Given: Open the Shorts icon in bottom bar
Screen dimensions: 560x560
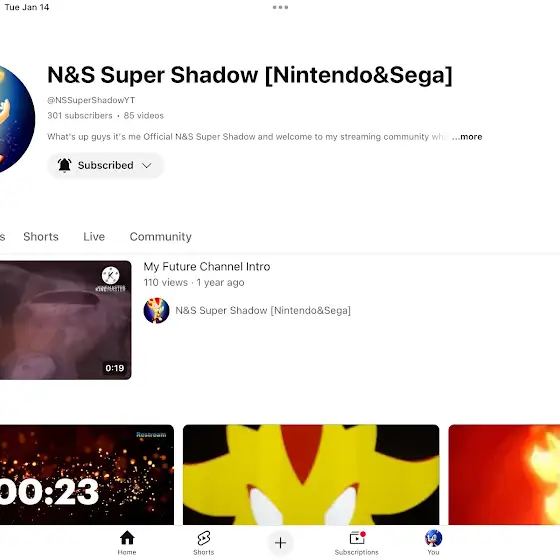Looking at the screenshot, I should (x=204, y=542).
